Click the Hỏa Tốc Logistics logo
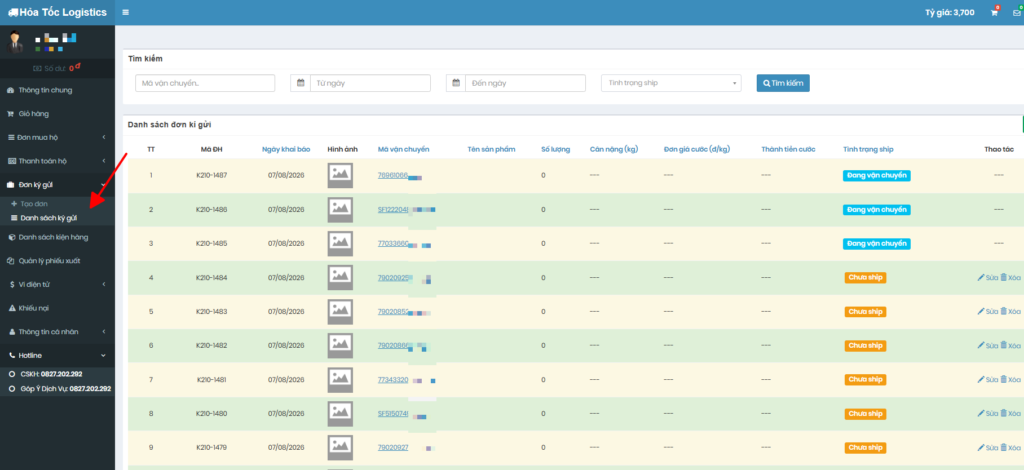 pyautogui.click(x=57, y=12)
